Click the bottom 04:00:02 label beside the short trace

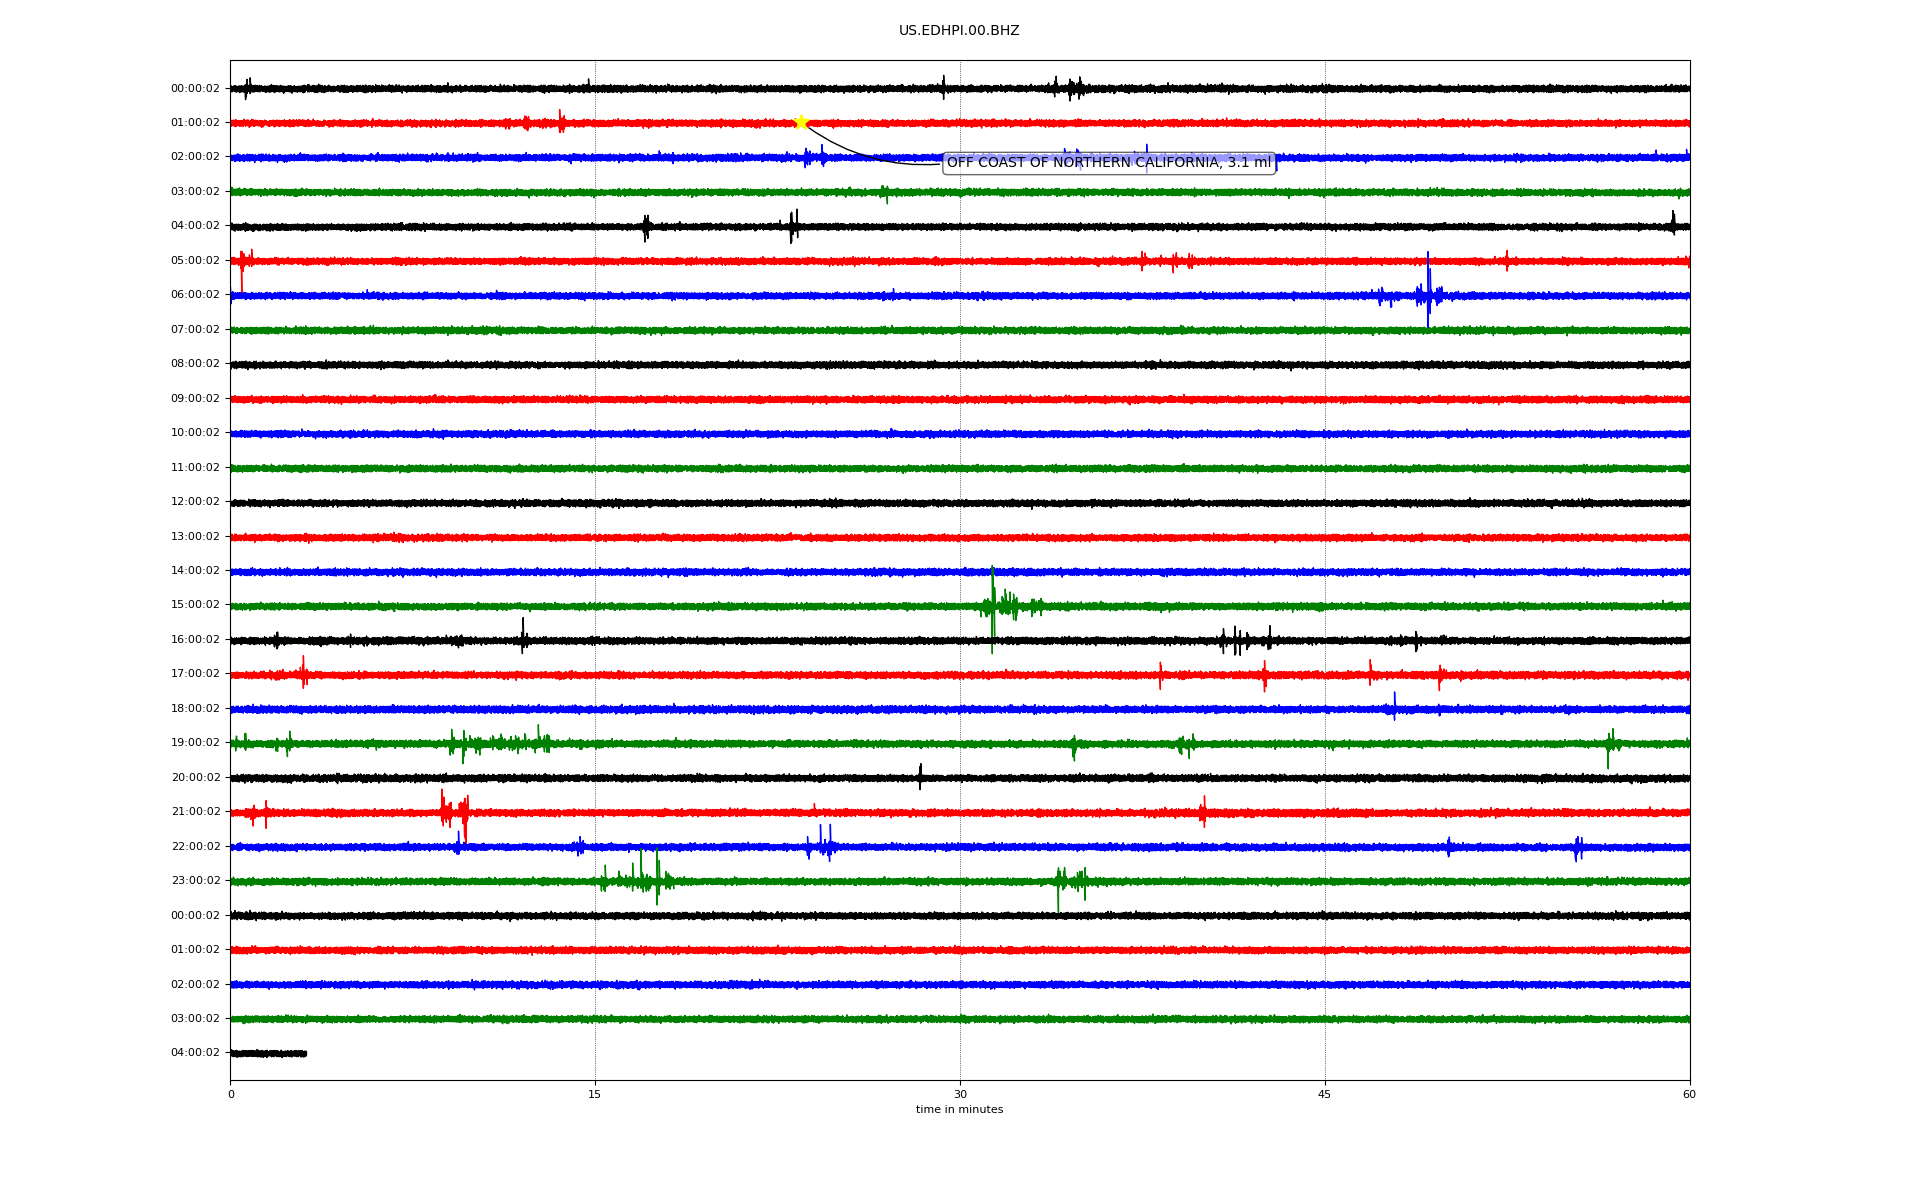[195, 1053]
